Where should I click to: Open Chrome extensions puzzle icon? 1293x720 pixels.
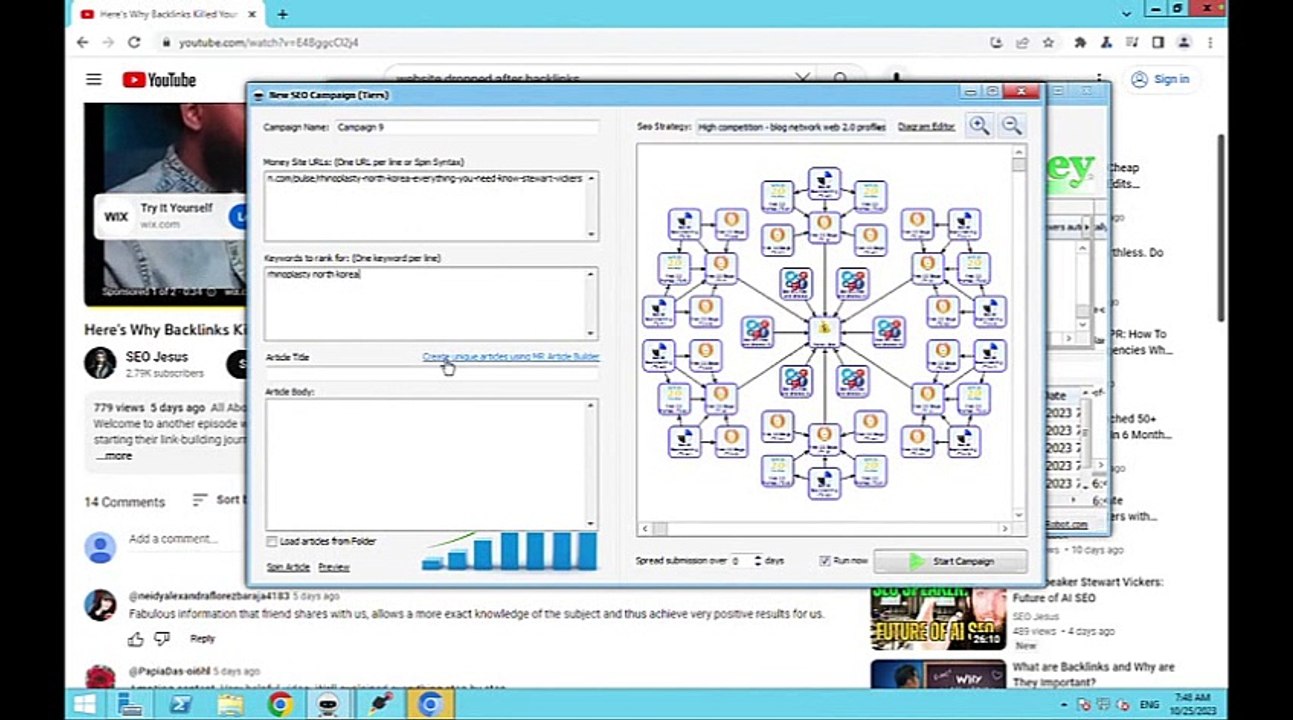[x=1080, y=43]
